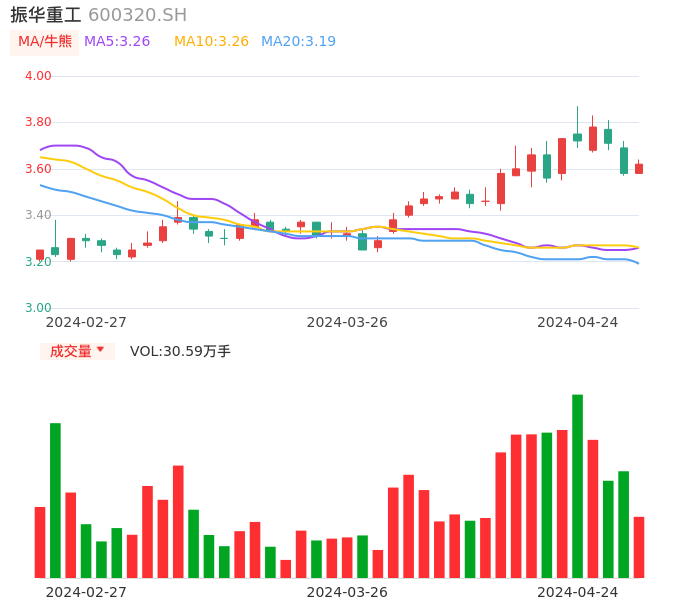Click the last red candlestick on the right
Viewport: 686px width, 606px height.
point(639,169)
